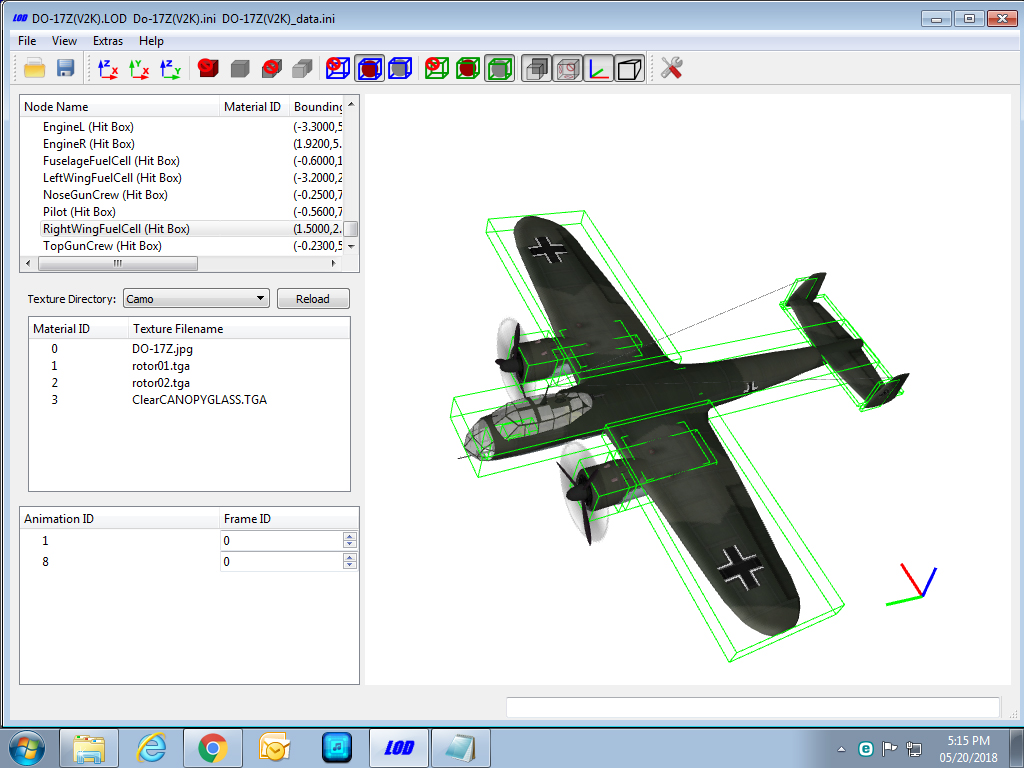Open Chrome from the taskbar
The width and height of the screenshot is (1024, 768).
(x=213, y=748)
